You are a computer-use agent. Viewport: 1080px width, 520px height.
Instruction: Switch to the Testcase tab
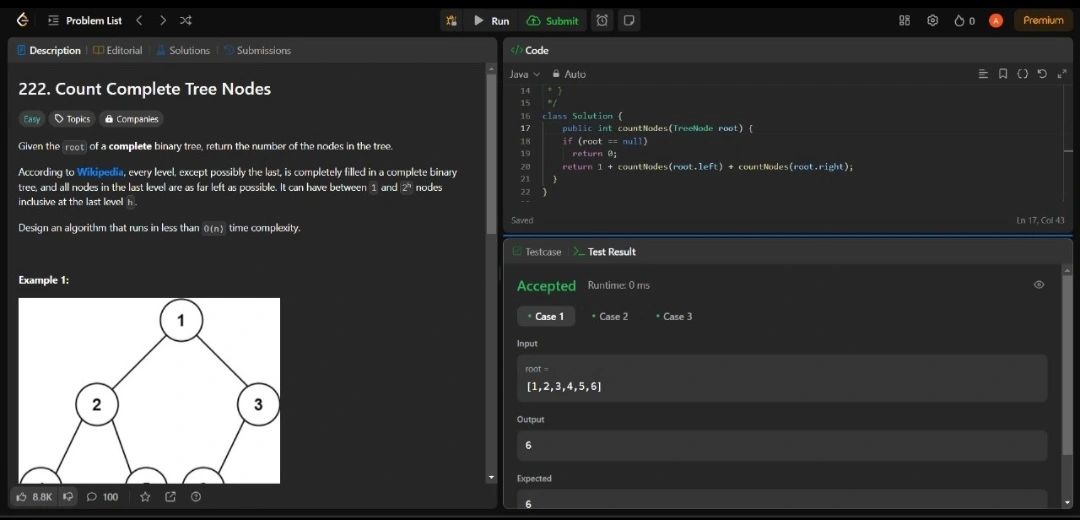click(x=537, y=252)
